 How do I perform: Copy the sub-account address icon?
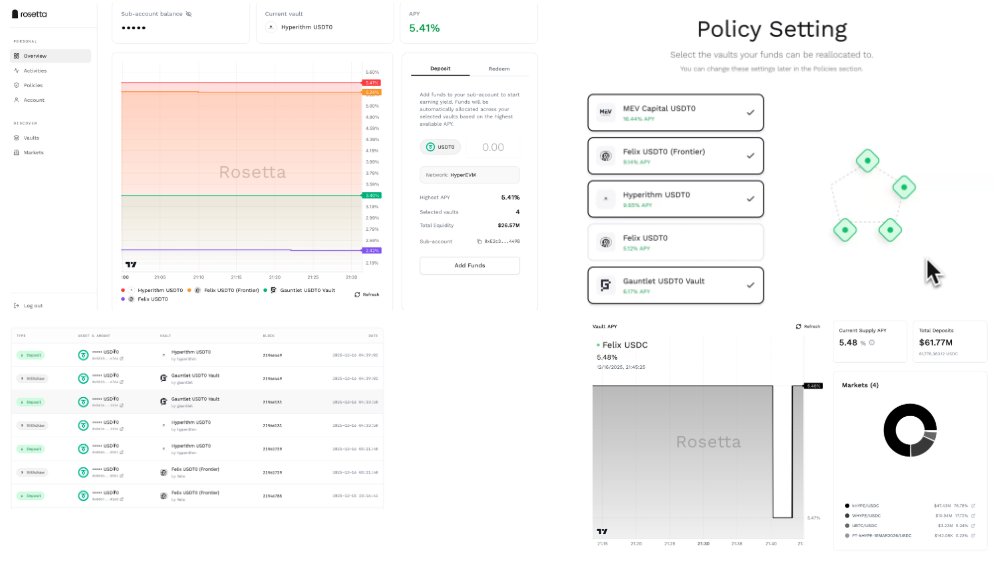(x=480, y=242)
